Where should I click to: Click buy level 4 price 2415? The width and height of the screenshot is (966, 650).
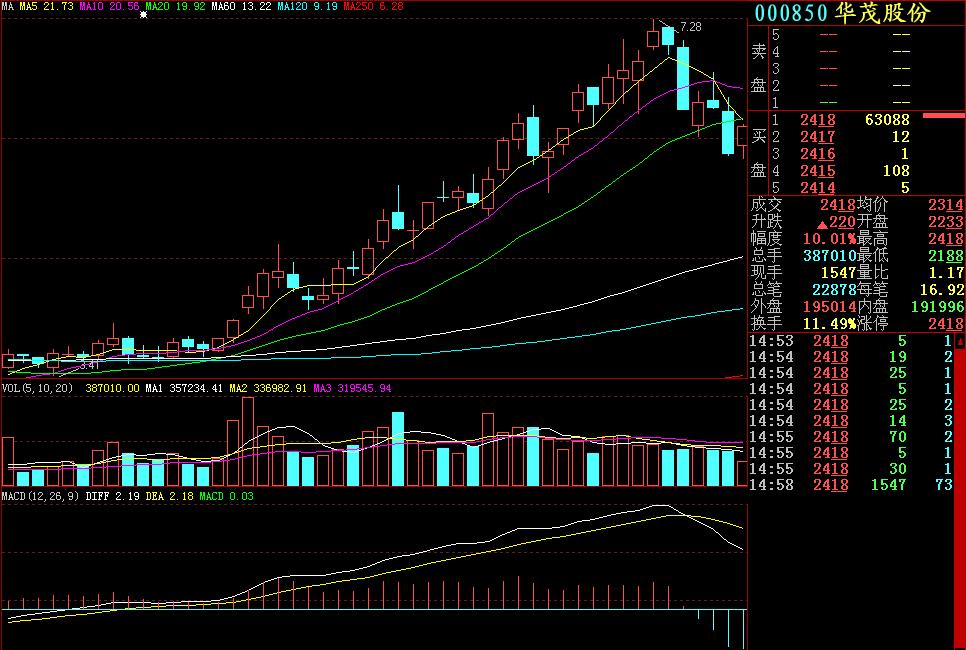click(818, 171)
